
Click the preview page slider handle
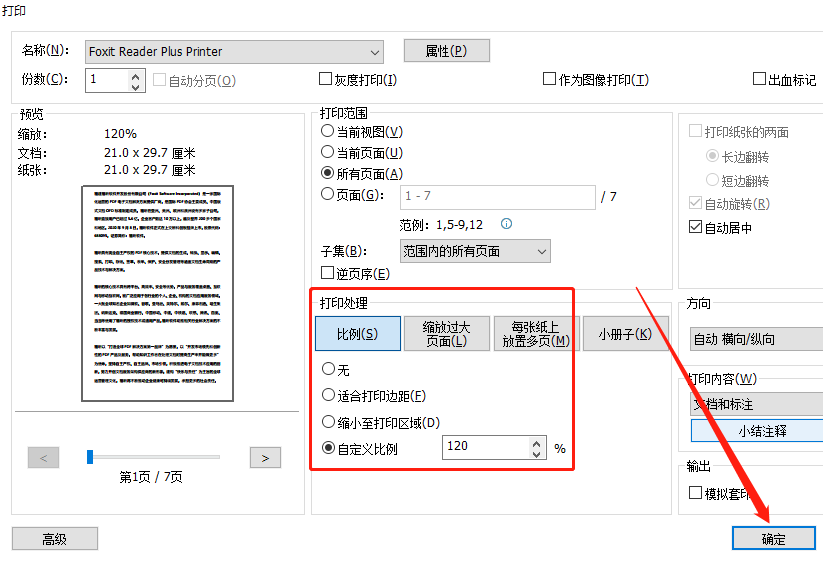(x=90, y=457)
